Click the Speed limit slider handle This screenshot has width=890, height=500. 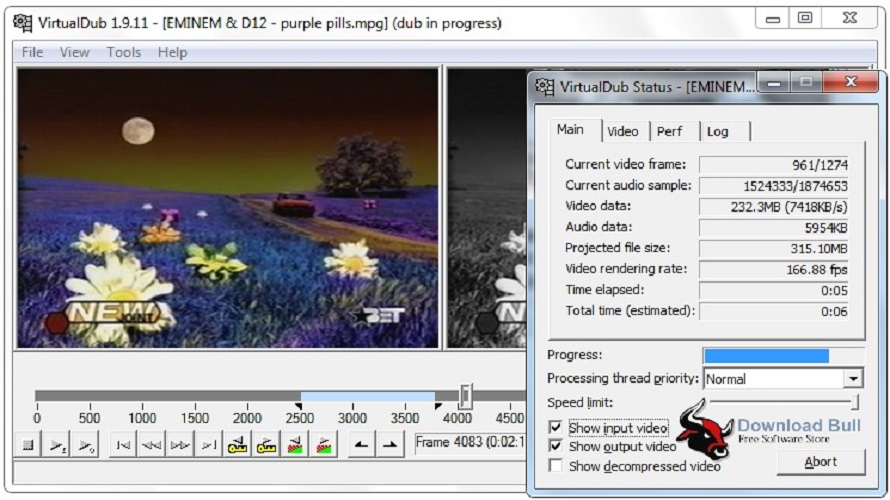coord(855,402)
